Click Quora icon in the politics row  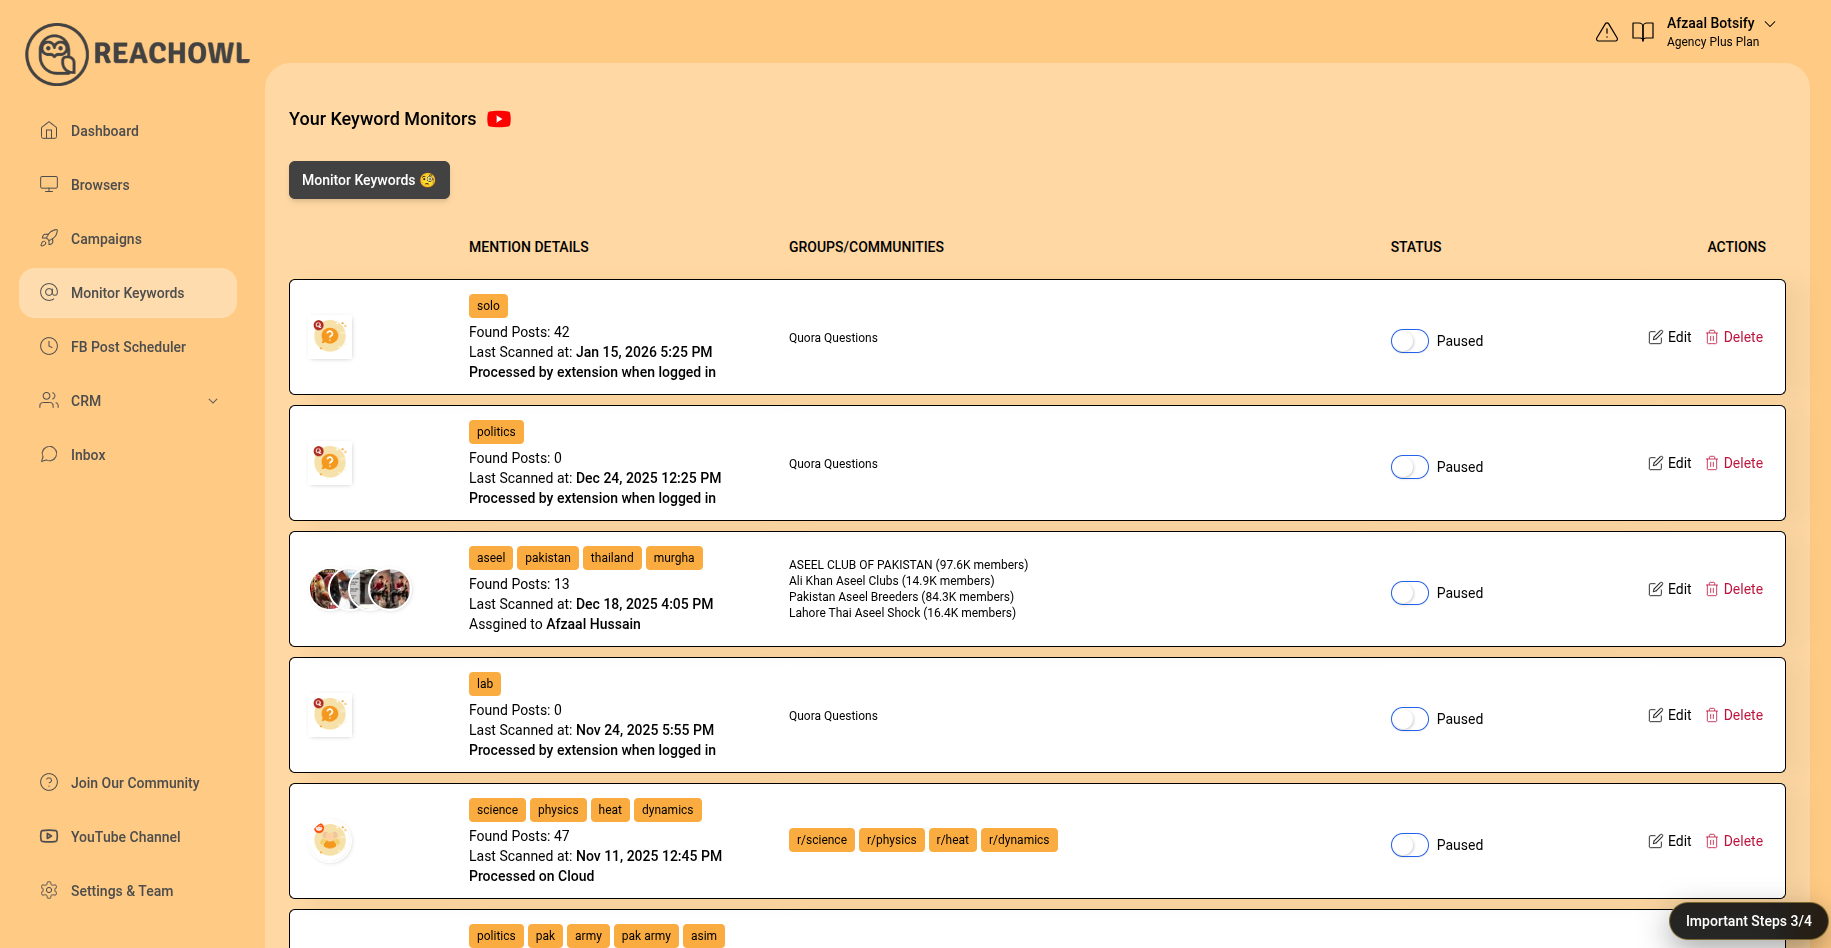pyautogui.click(x=330, y=463)
